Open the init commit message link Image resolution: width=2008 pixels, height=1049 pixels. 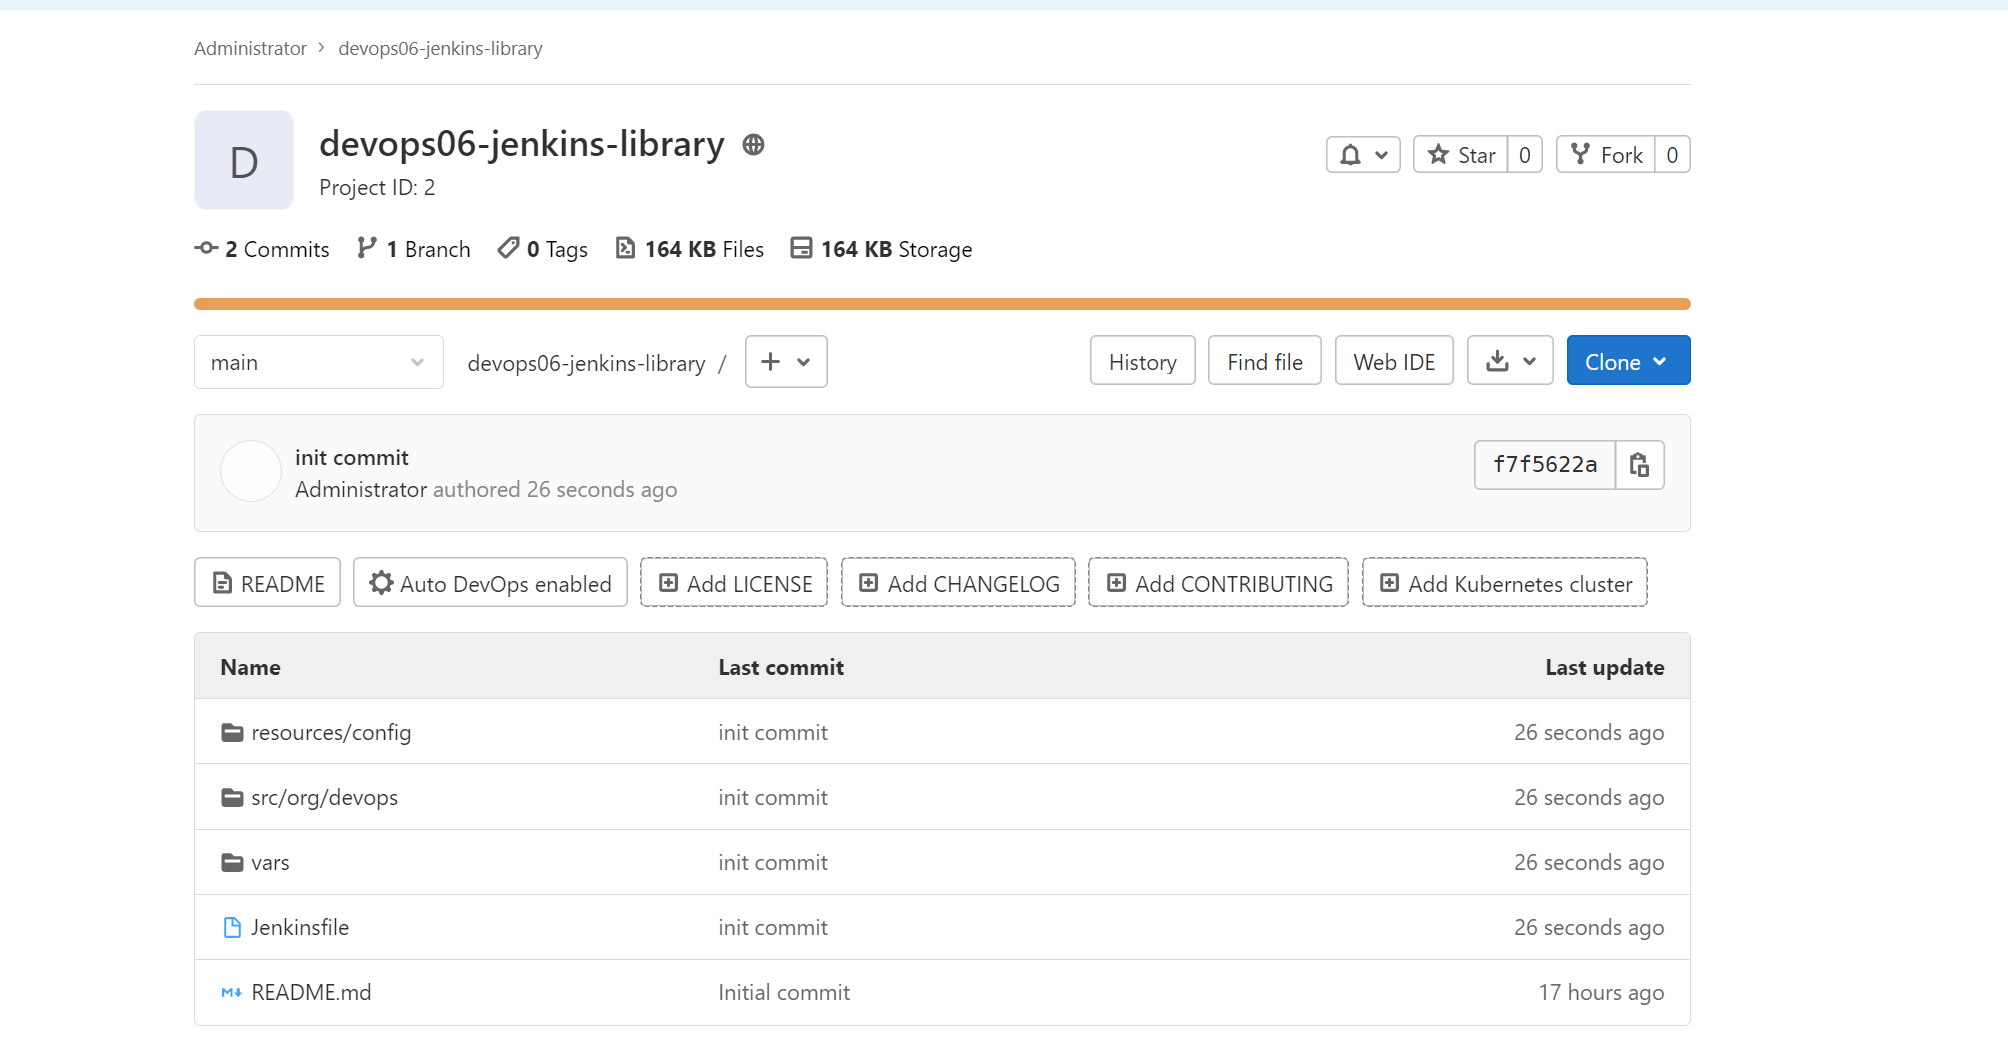pos(352,457)
